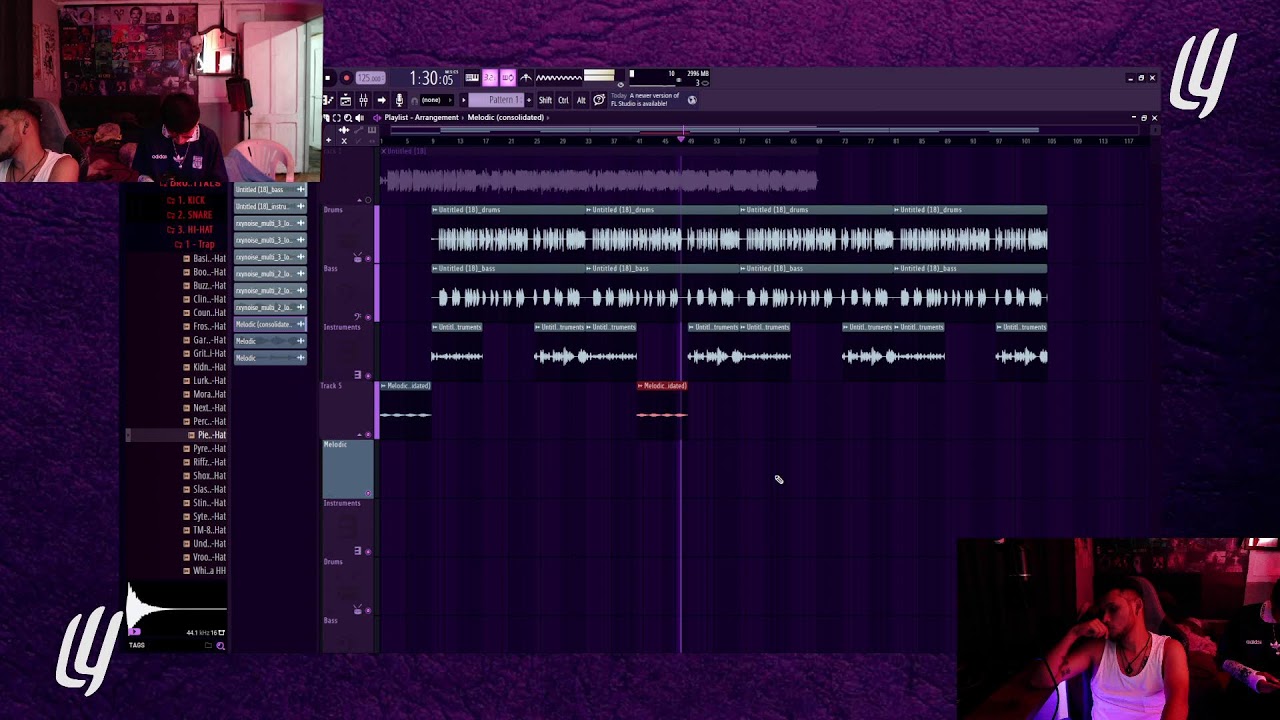Click the waveform tool icon above timeline
This screenshot has width=1280, height=720.
[x=344, y=130]
